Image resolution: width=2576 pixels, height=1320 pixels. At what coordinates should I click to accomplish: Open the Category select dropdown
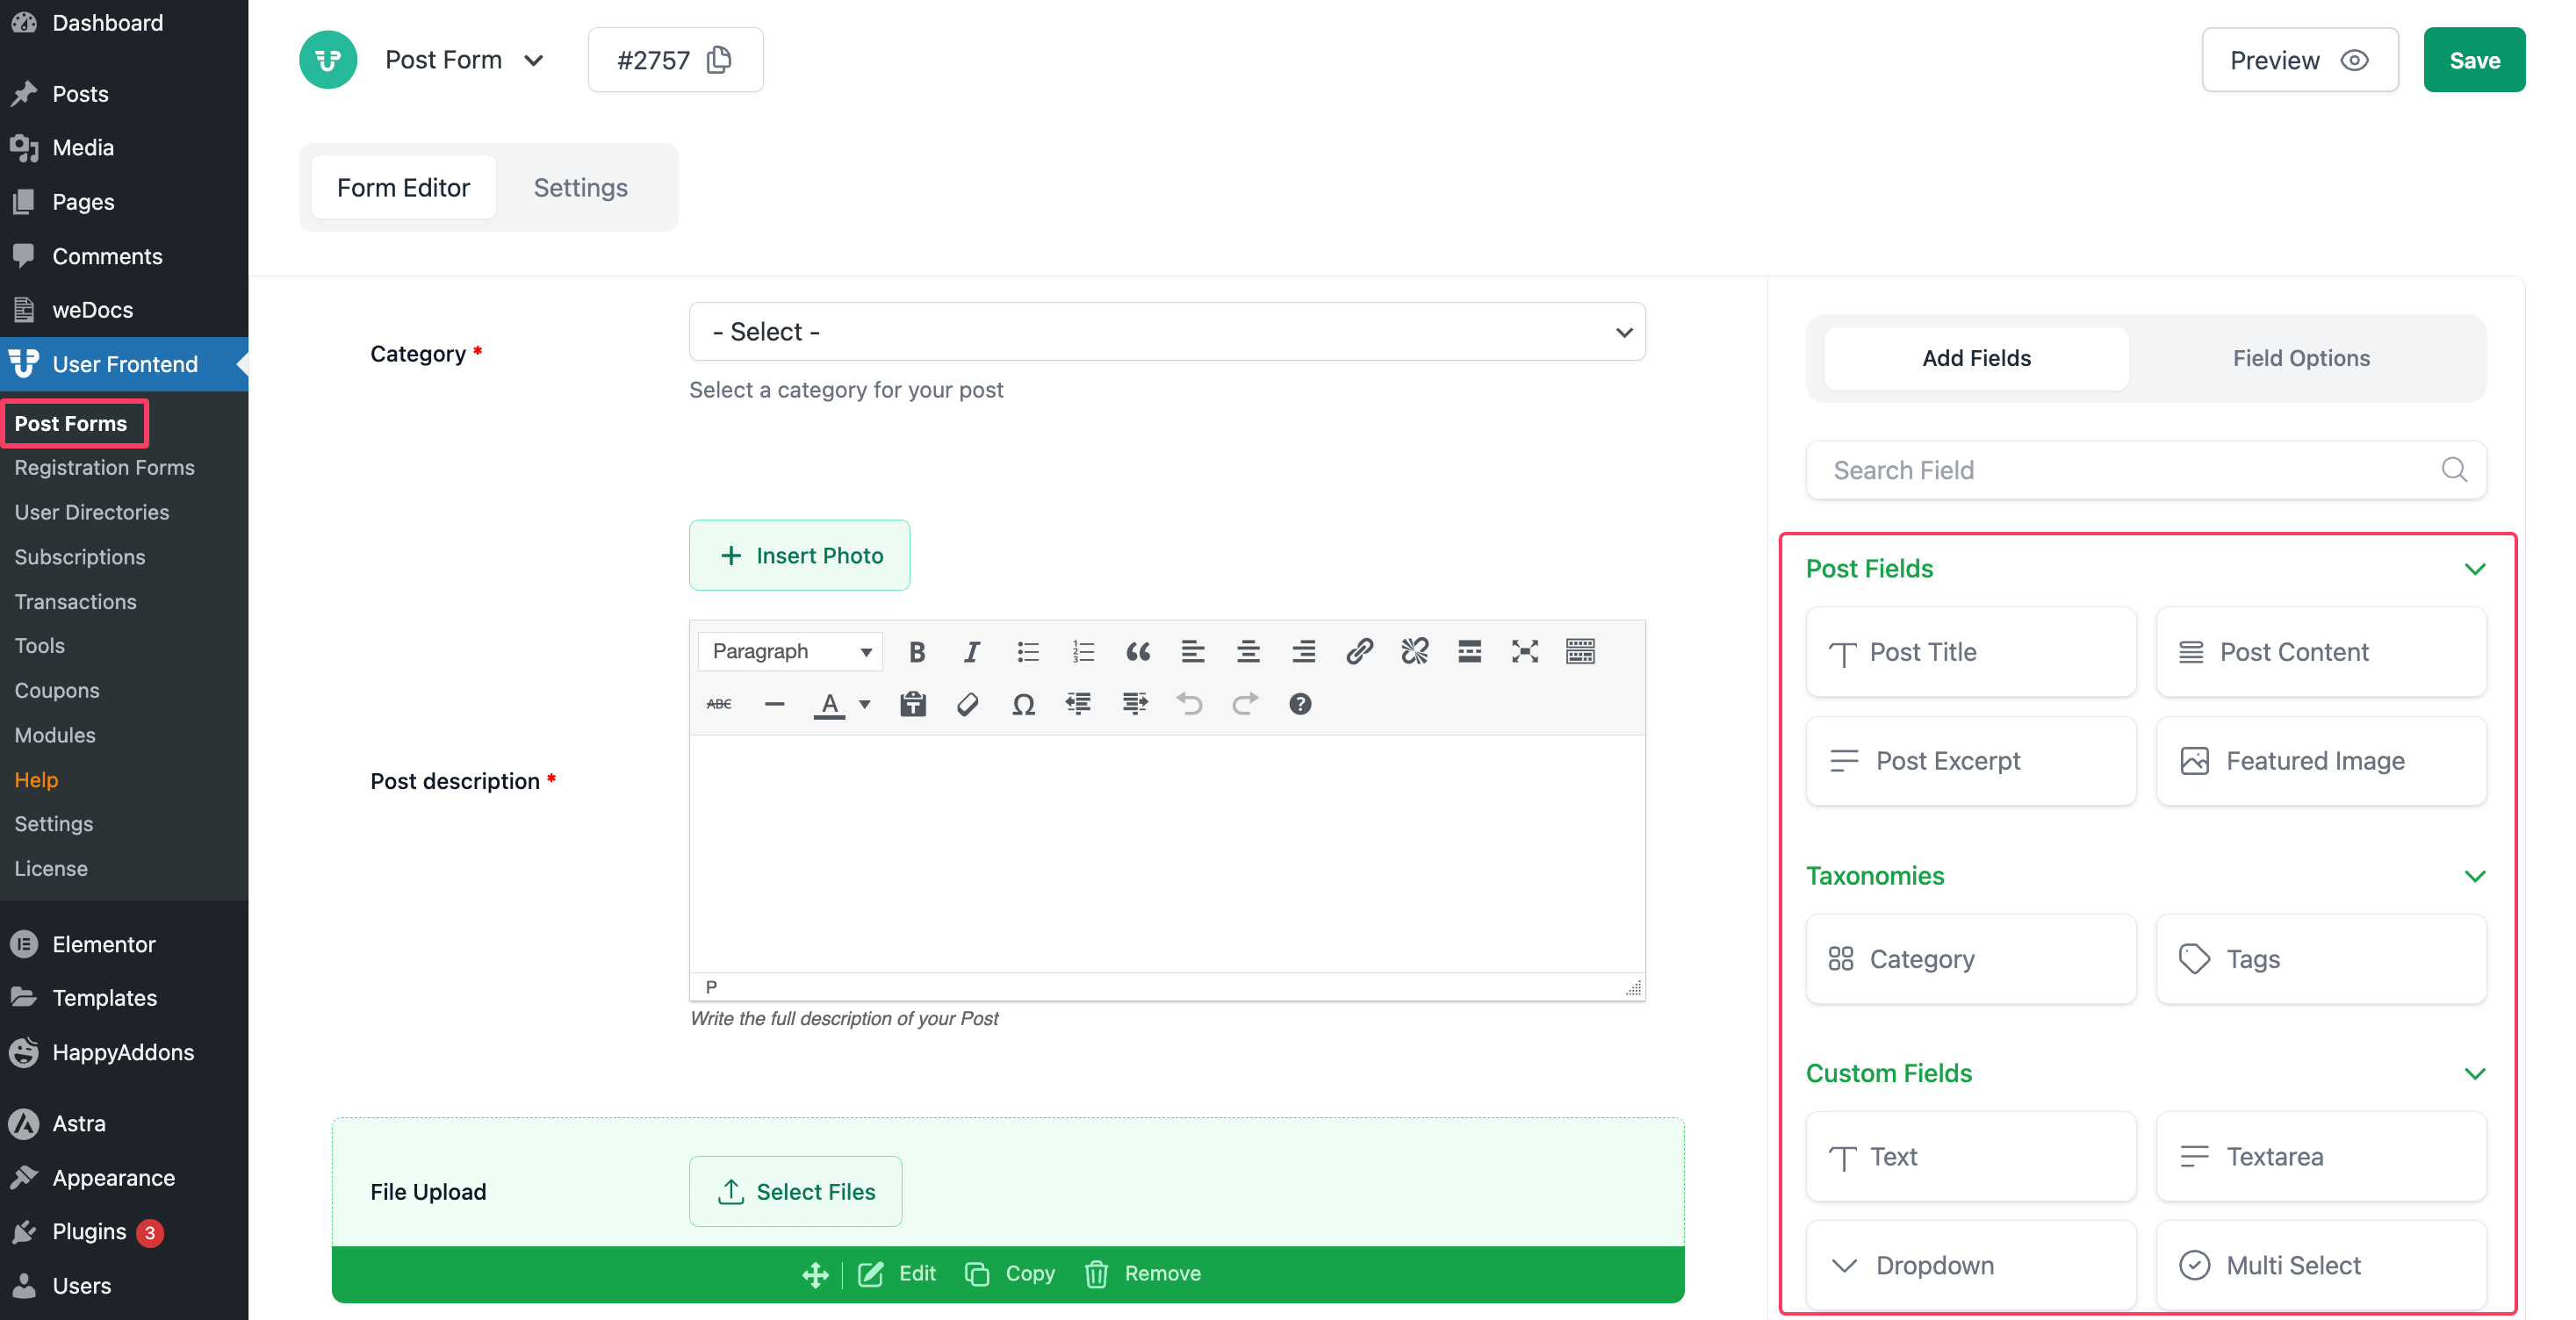[1166, 332]
